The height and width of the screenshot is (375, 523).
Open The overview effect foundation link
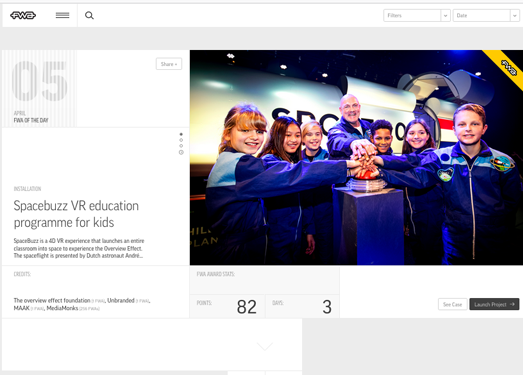(x=52, y=301)
